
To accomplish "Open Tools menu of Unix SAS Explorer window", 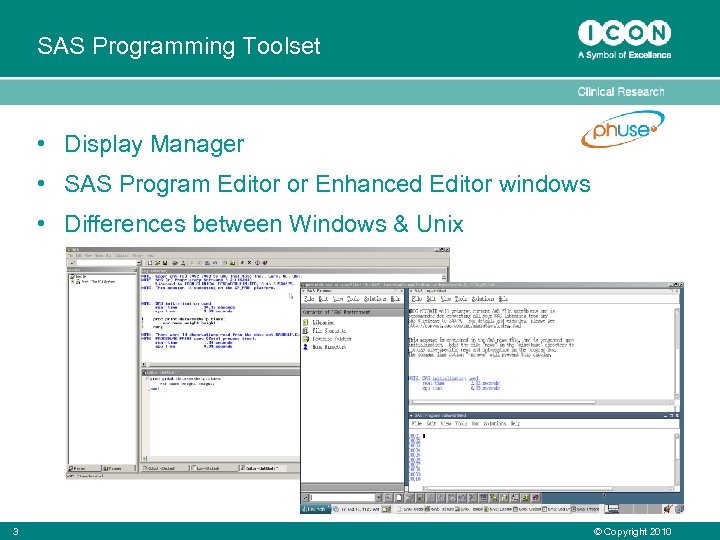I will pyautogui.click(x=353, y=298).
